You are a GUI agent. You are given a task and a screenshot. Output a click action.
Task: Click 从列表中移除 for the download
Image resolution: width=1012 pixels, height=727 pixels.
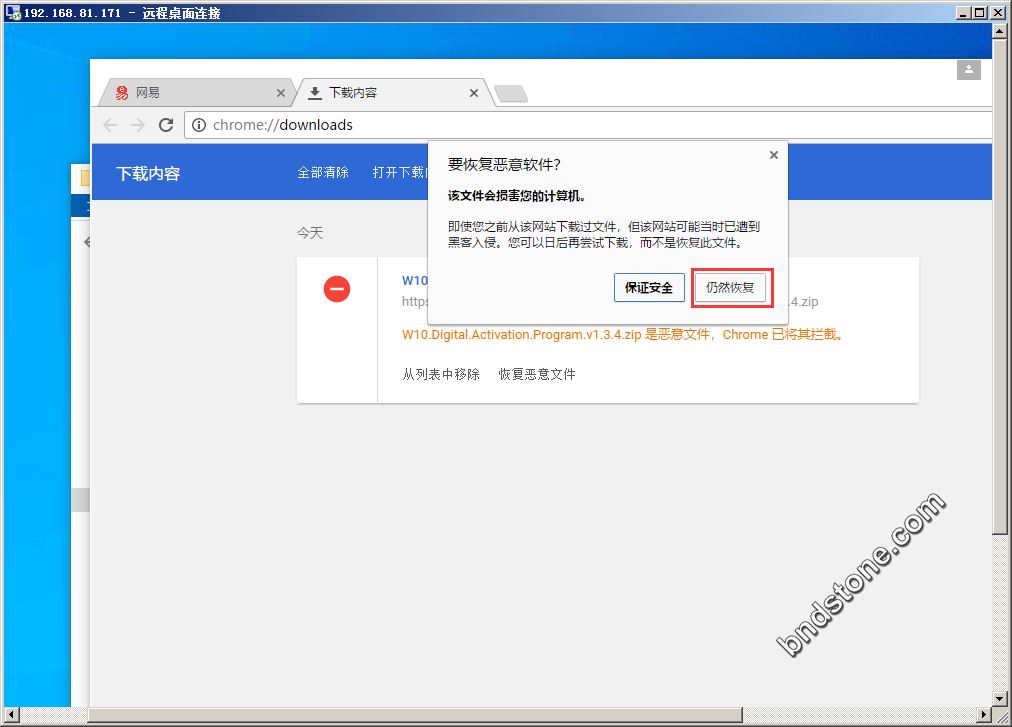[x=441, y=374]
